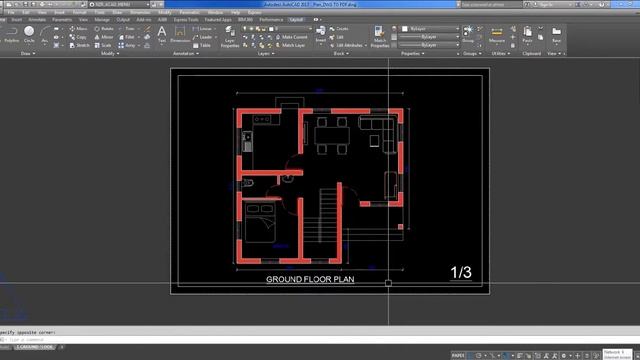Screen dimensions: 640x360
Task: Open the ByLayer object color dropdown
Action: click(457, 29)
